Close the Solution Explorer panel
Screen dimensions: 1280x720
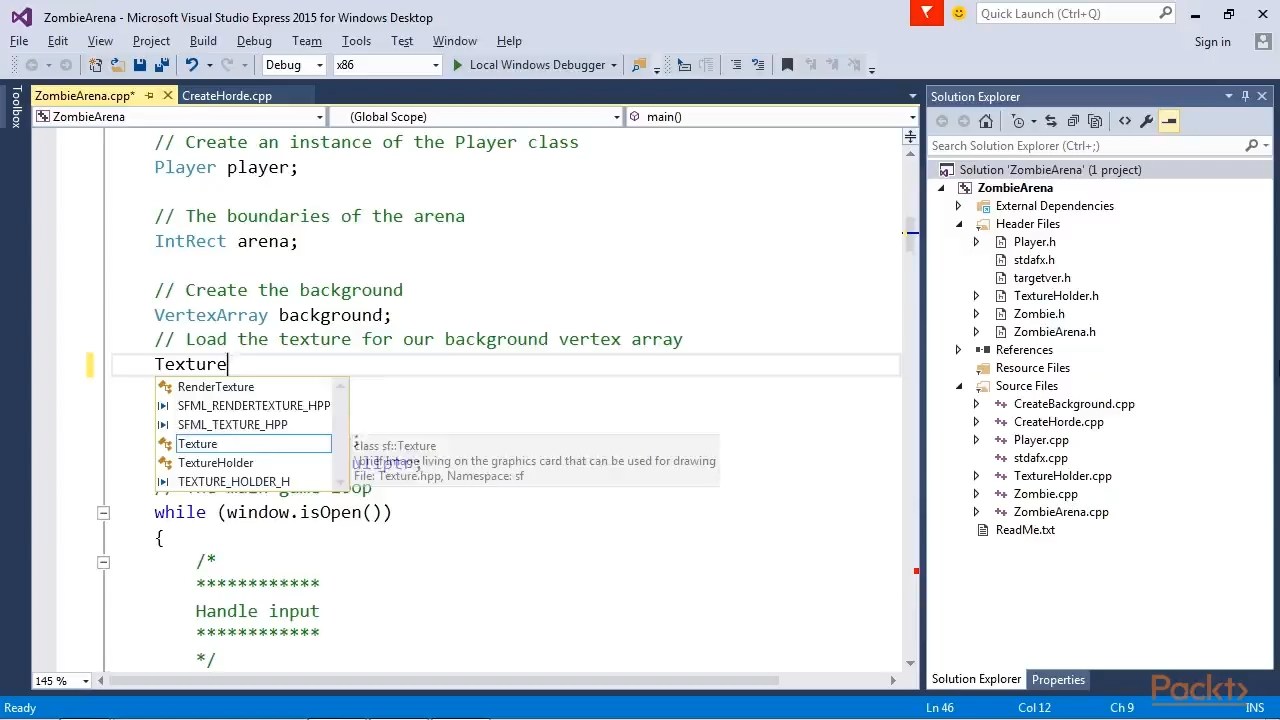point(1262,96)
